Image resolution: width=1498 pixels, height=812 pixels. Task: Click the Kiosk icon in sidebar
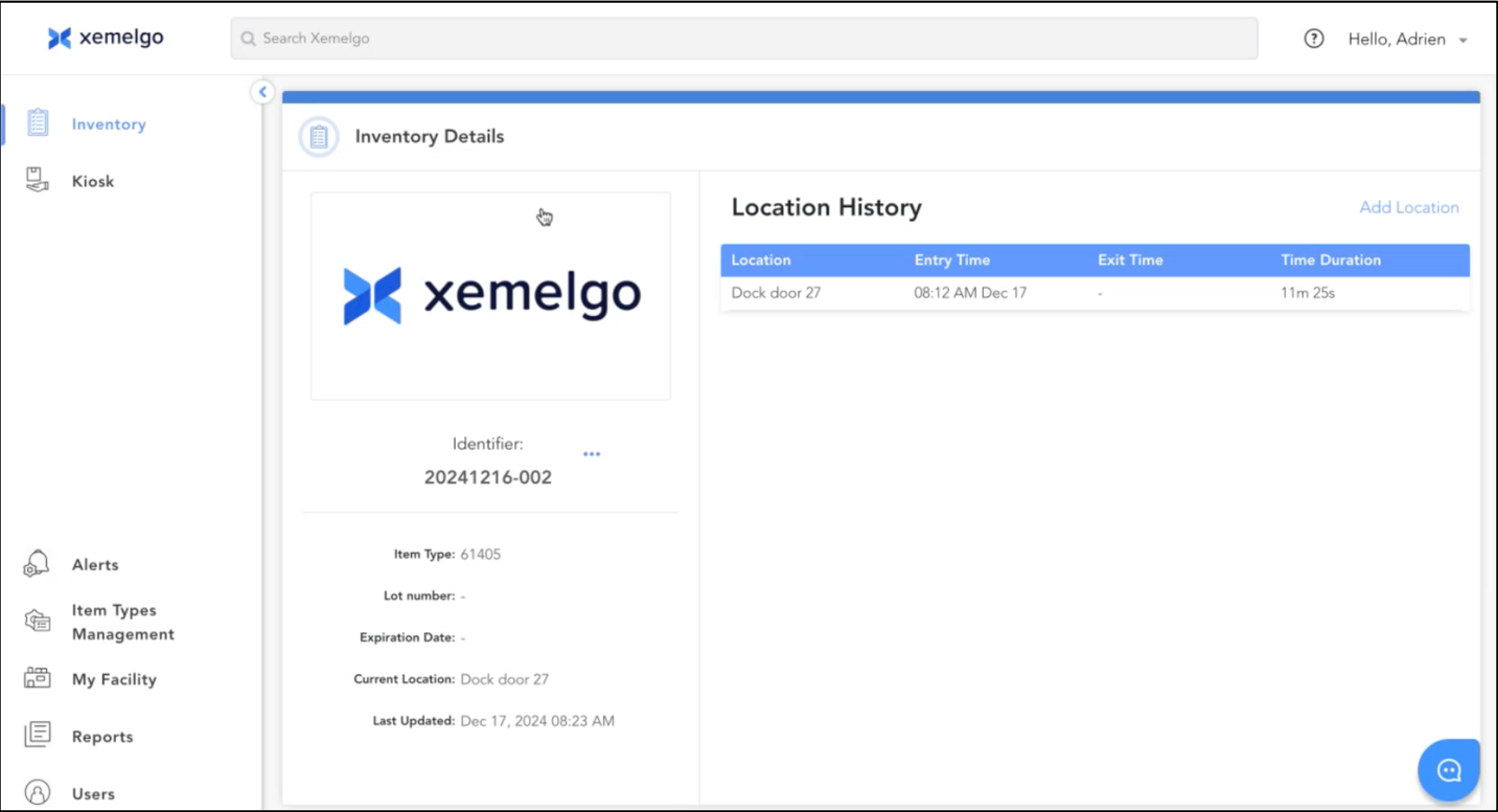(37, 181)
